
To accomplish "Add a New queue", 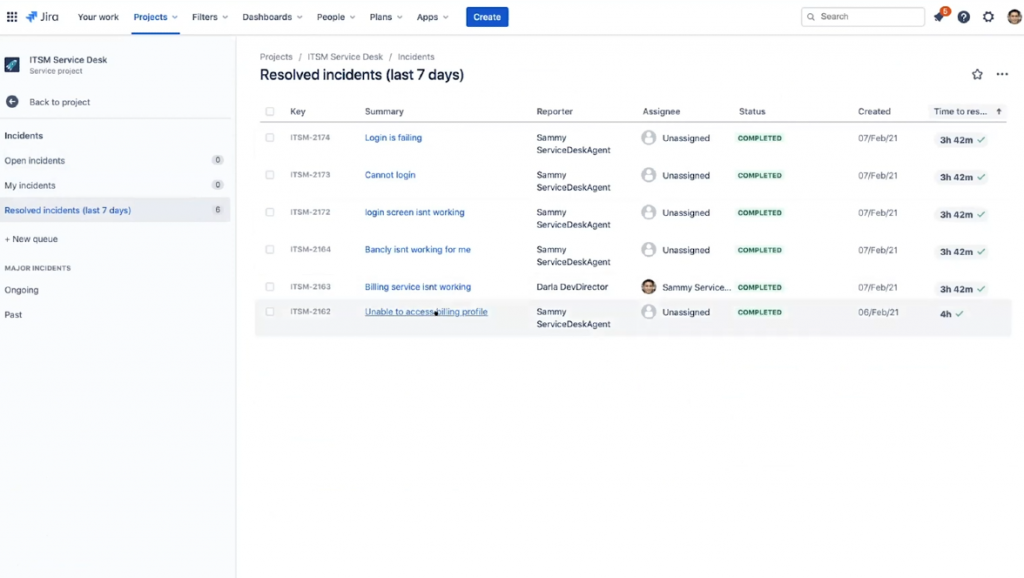I will tap(31, 239).
